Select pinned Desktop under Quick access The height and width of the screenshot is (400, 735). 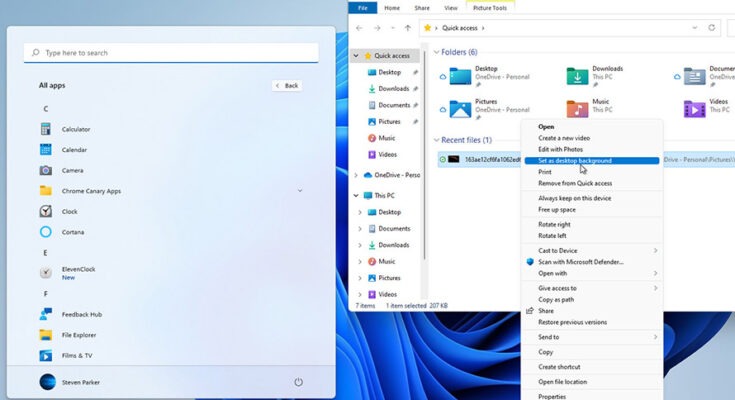pos(390,72)
